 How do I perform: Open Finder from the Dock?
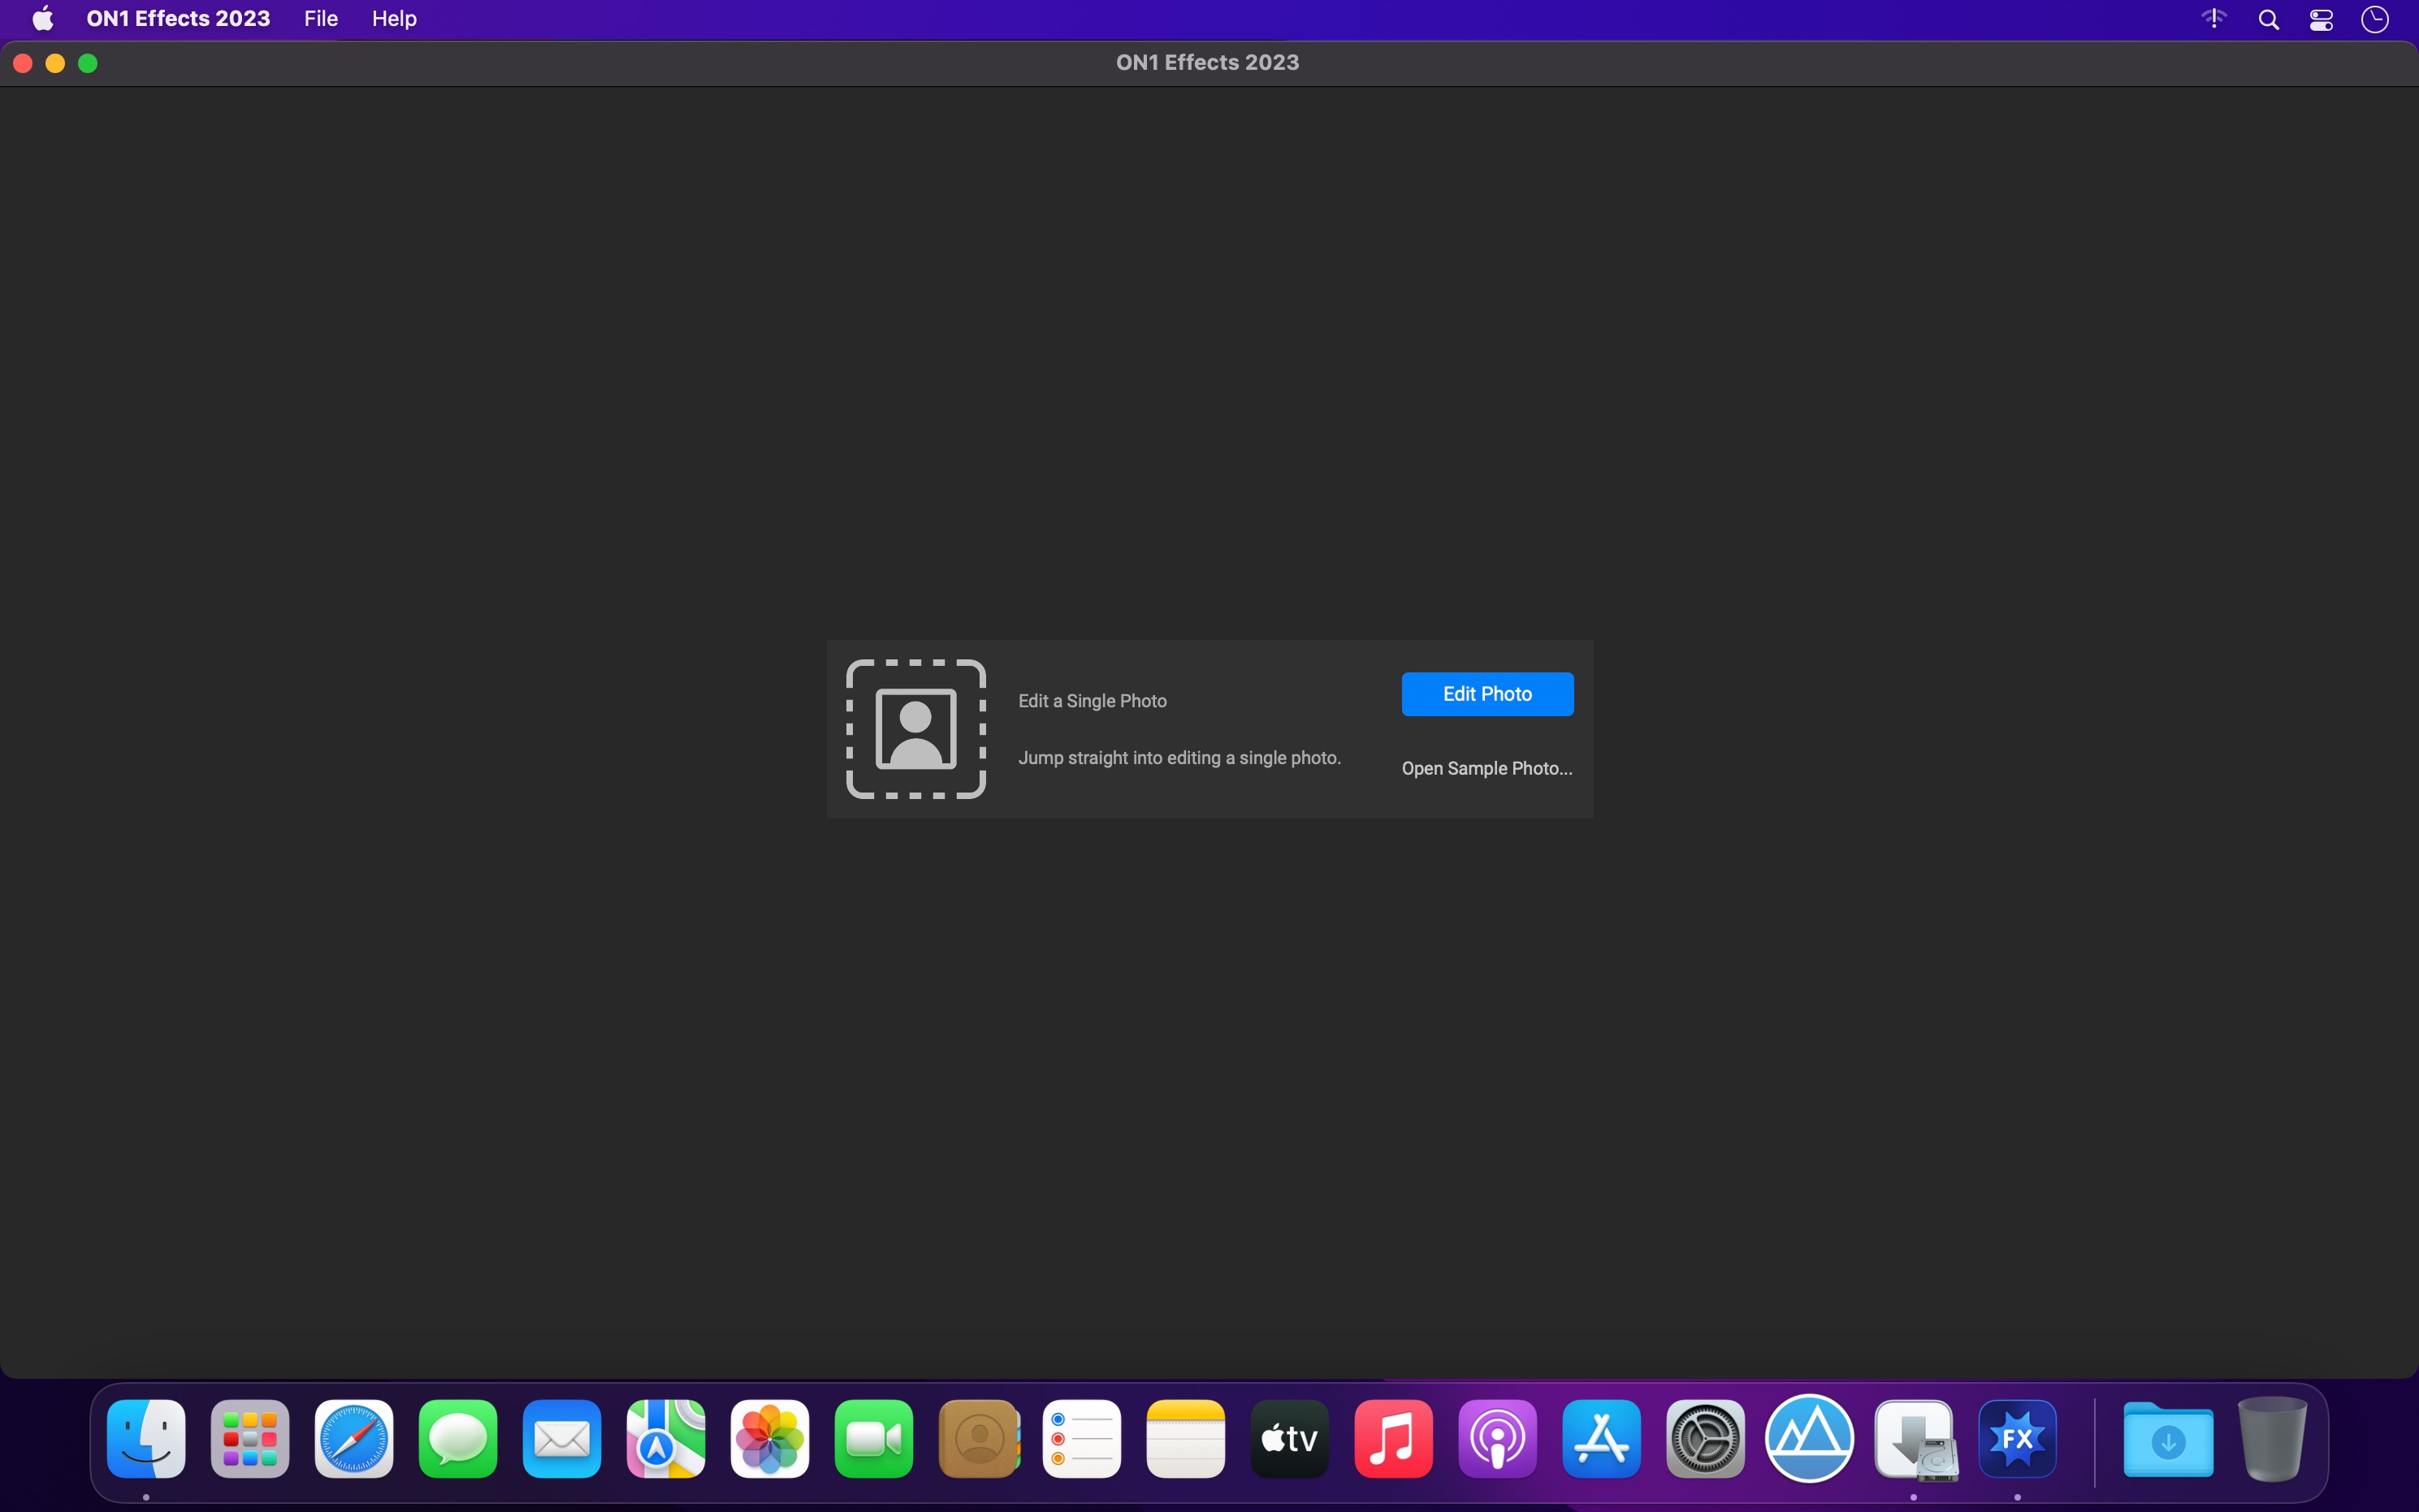point(146,1439)
